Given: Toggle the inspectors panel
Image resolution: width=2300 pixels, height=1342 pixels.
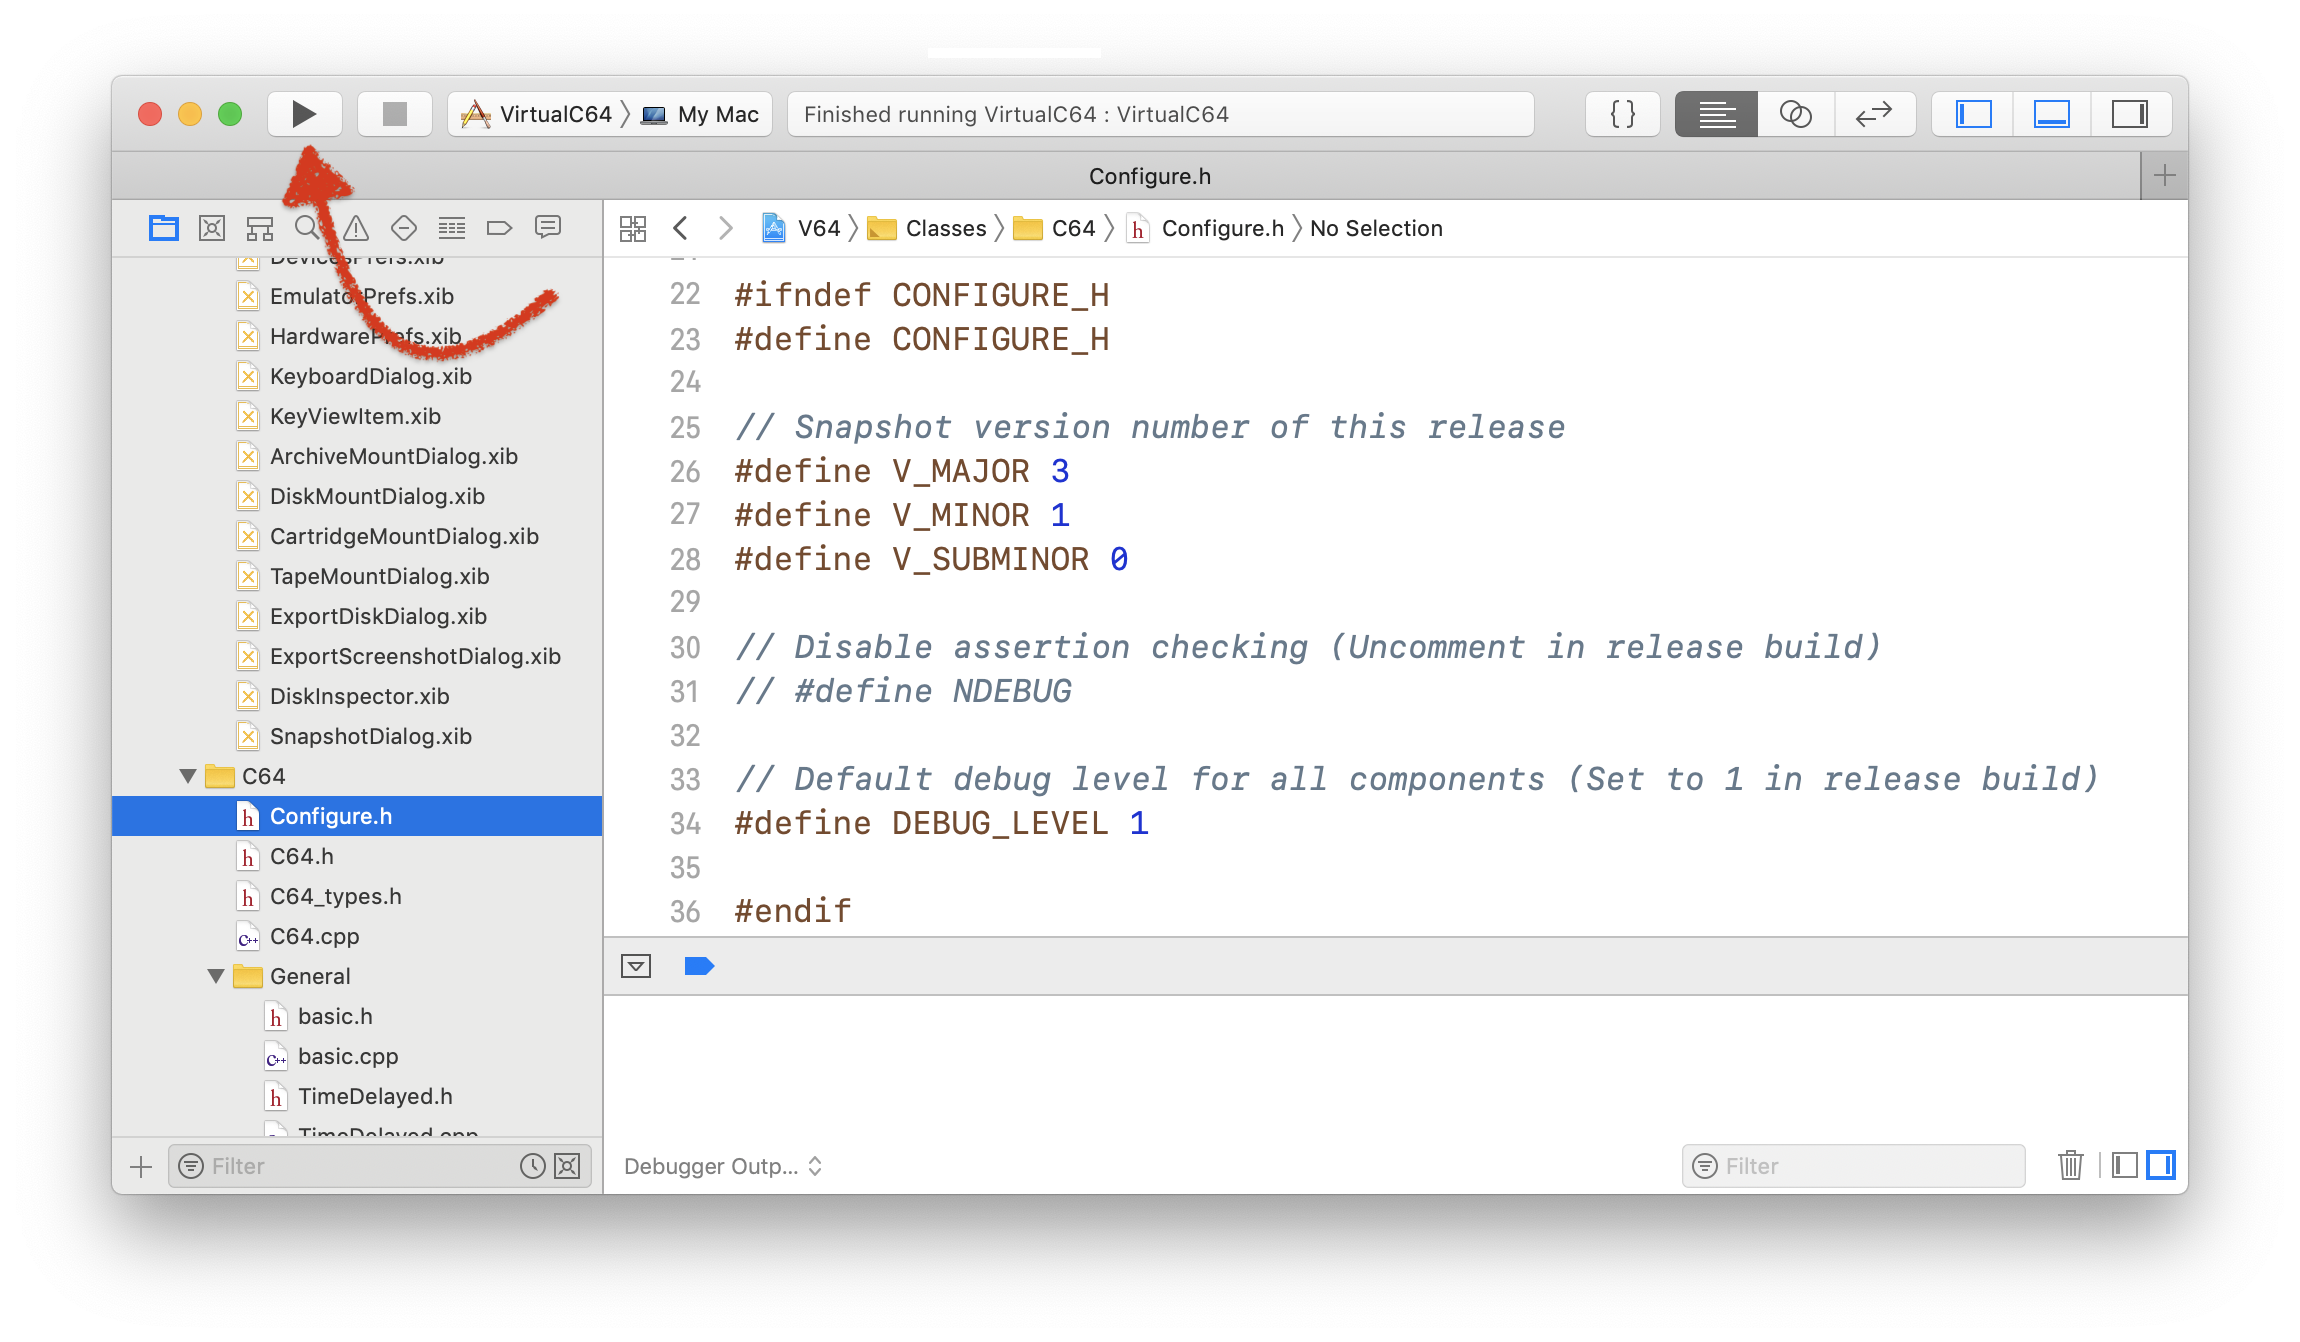Looking at the screenshot, I should (x=2130, y=114).
